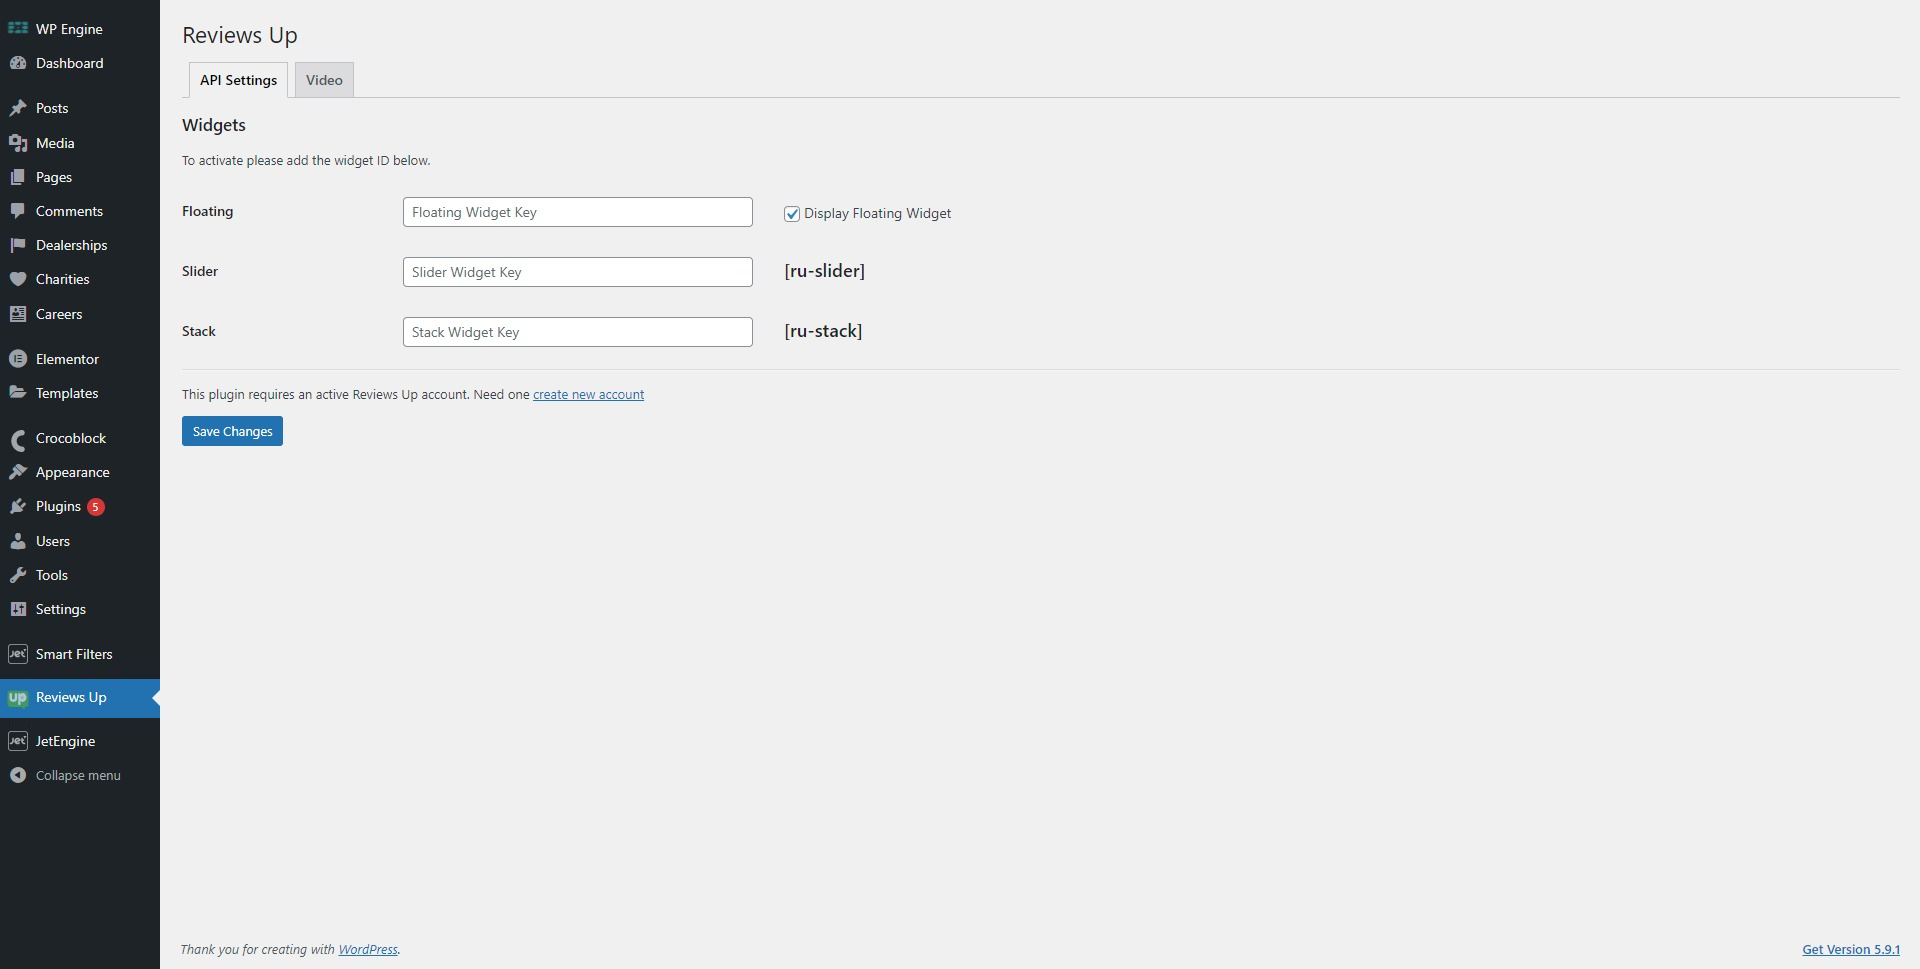Open the Charities menu item
This screenshot has width=1920, height=969.
[80, 279]
